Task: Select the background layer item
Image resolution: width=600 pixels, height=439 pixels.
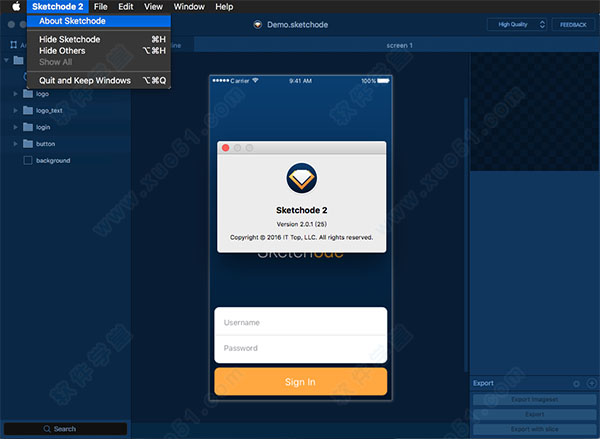Action: tap(52, 160)
